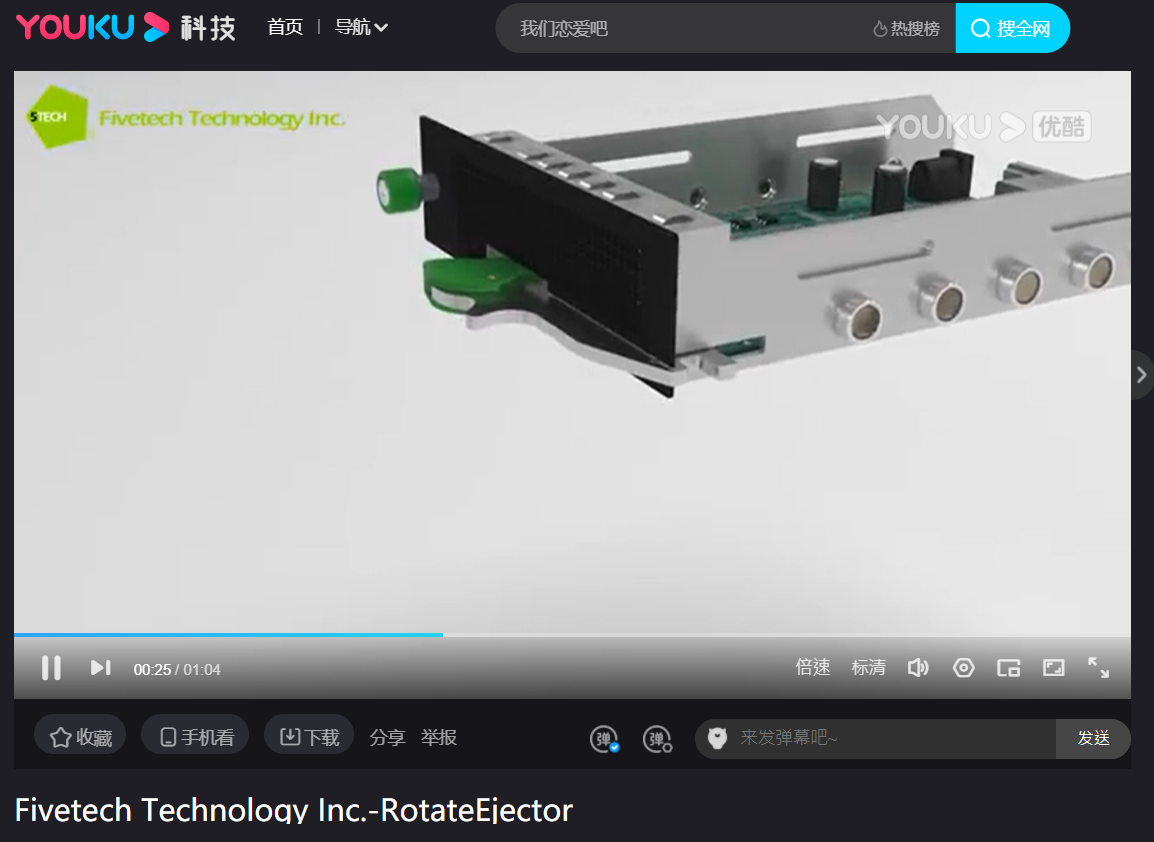
Task: Enable picture-in-picture mini window
Action: [x=1008, y=668]
